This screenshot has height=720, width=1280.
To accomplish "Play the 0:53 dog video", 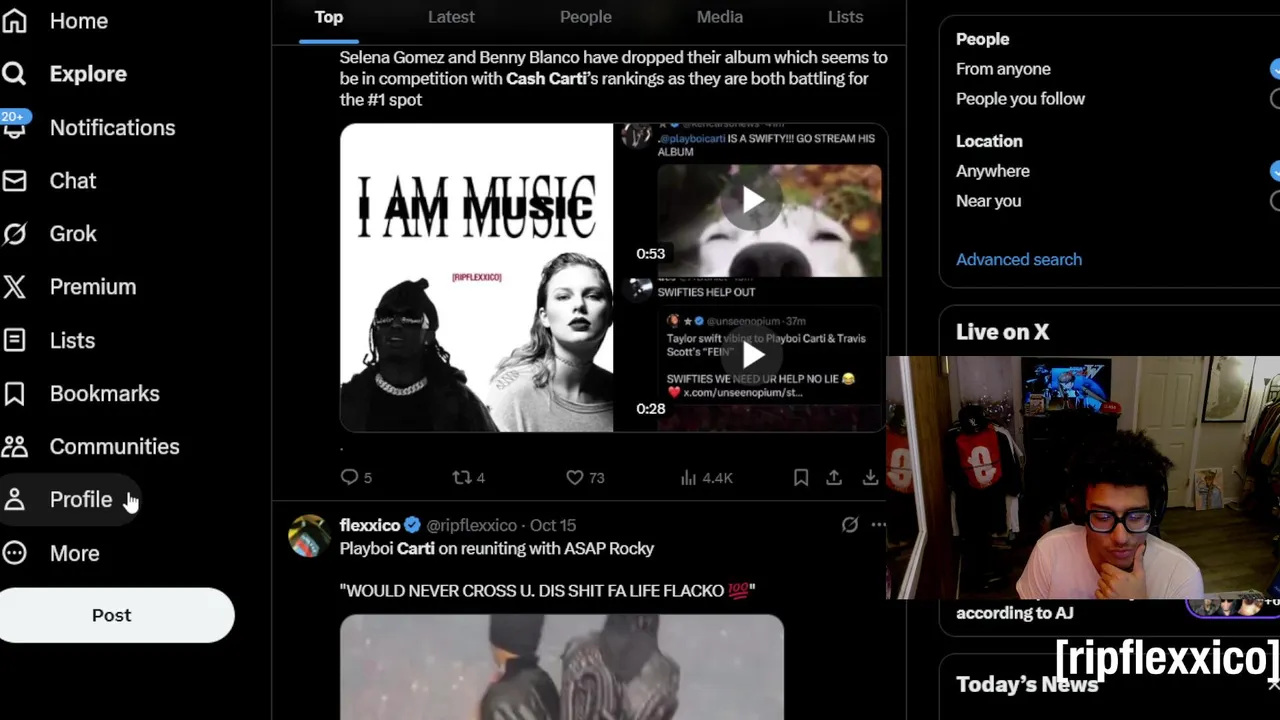I will (753, 200).
